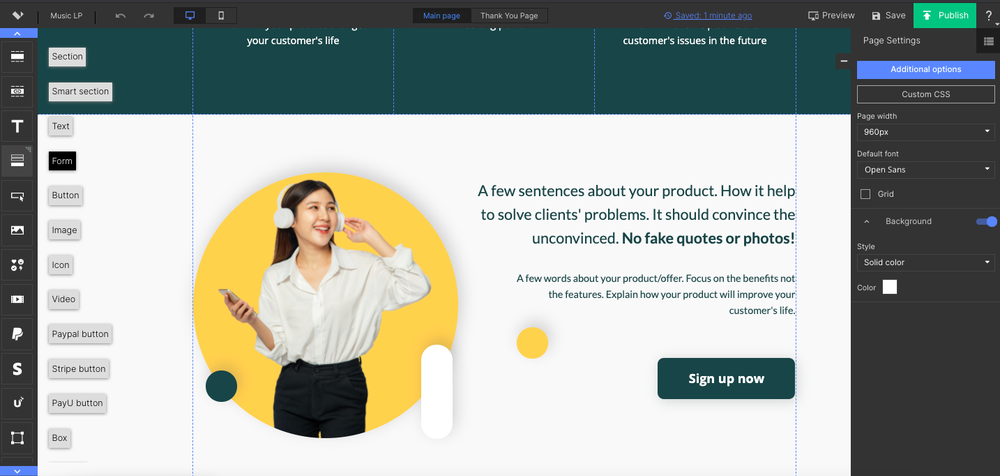The image size is (1000, 476).
Task: Click the Landingi logo icon
Action: coord(18,15)
